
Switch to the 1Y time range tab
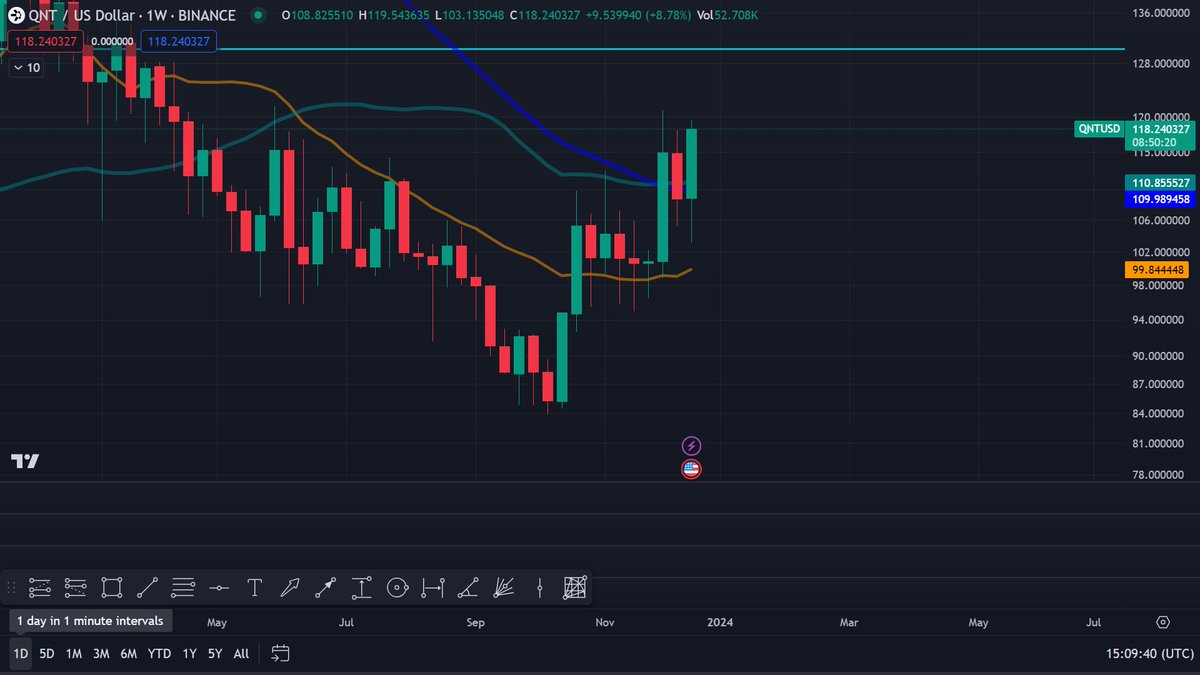tap(189, 653)
